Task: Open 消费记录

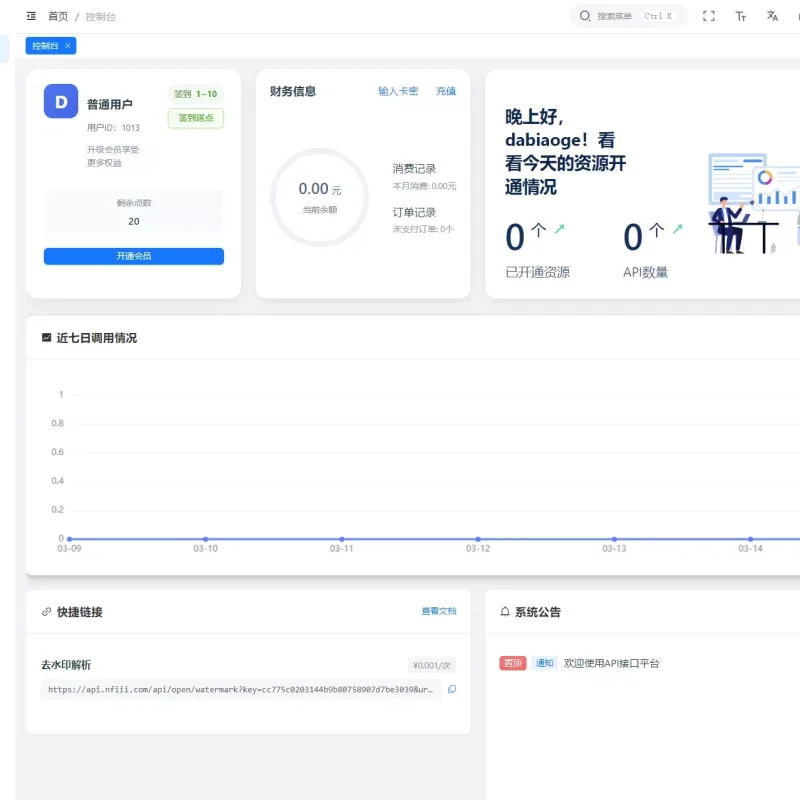Action: pos(414,168)
